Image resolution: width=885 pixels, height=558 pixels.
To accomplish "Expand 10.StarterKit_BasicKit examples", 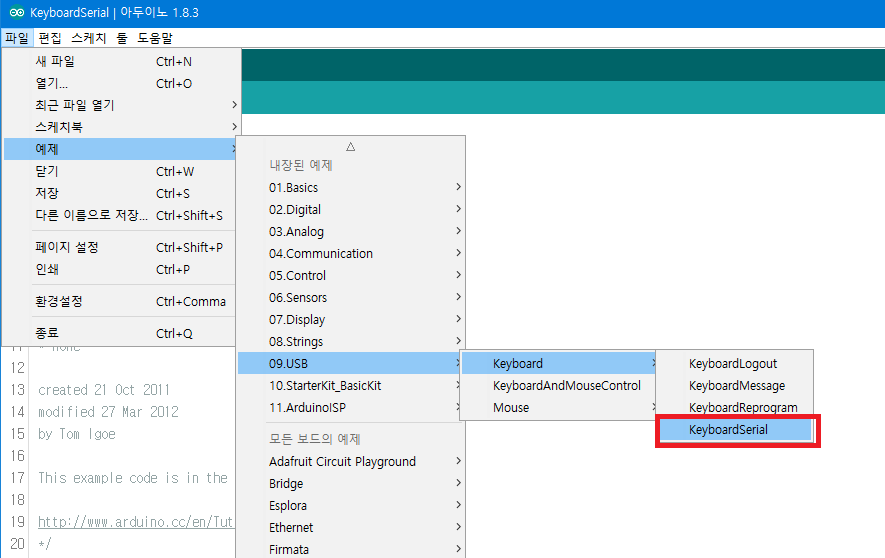I will pos(351,385).
